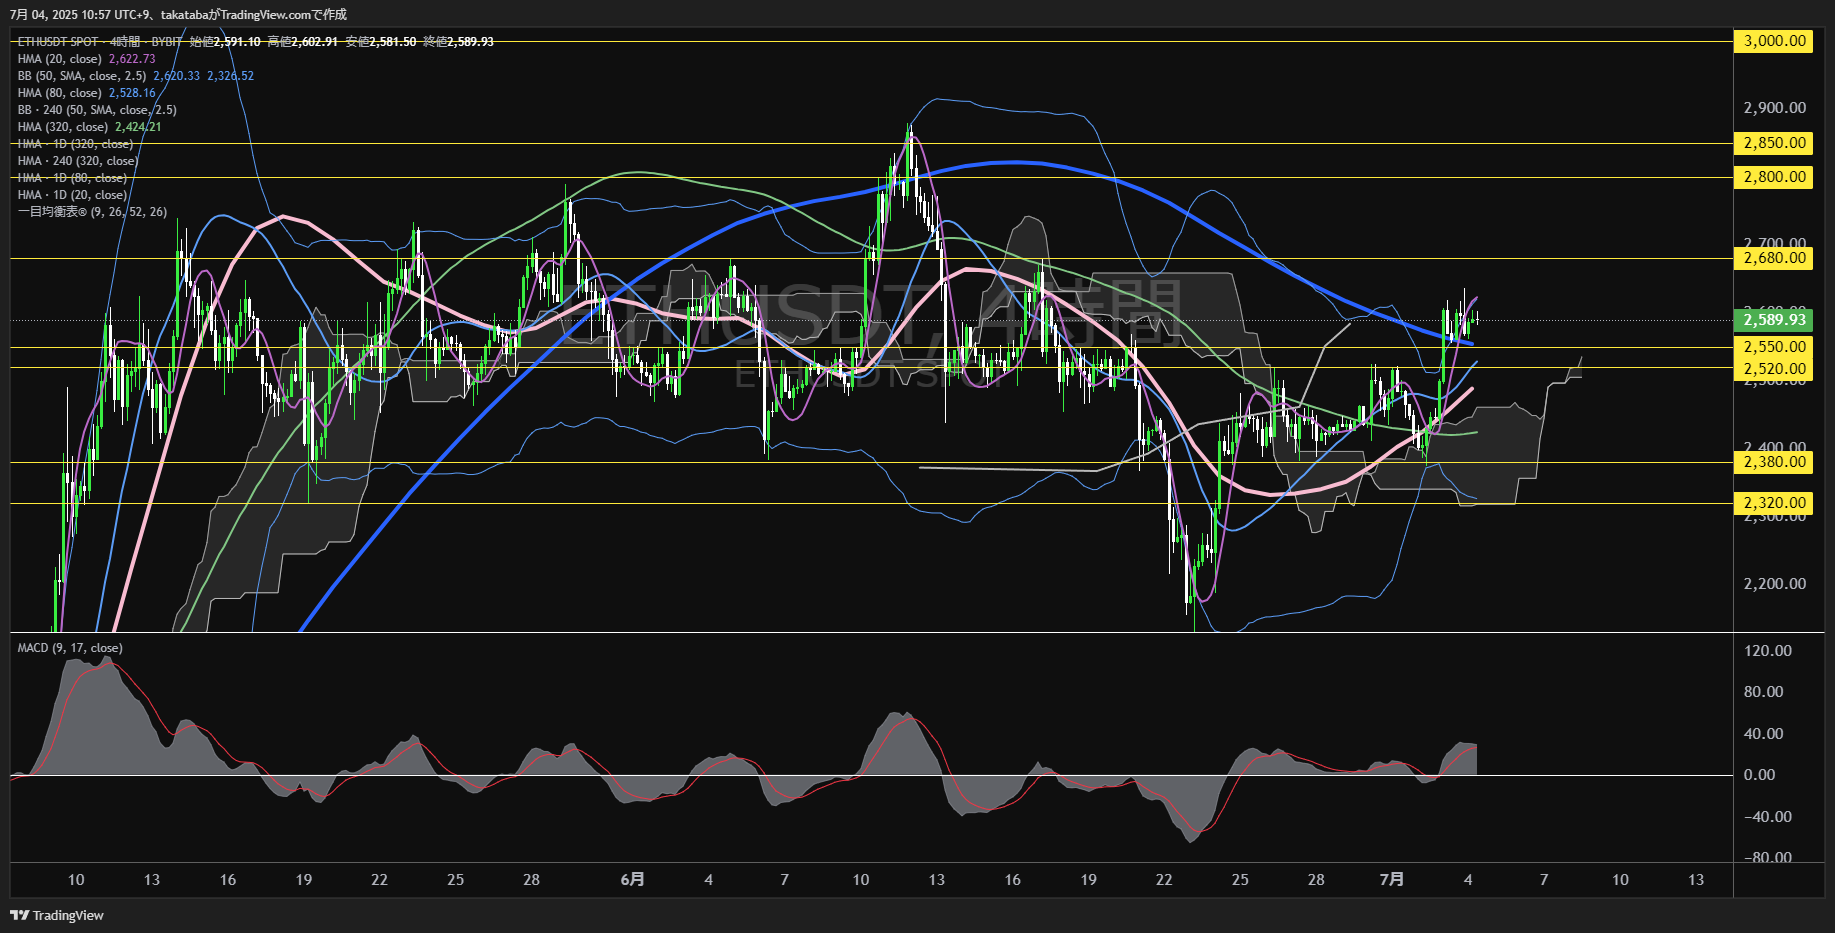
Task: Click the 3,000.00 yellow price label
Action: (x=1773, y=41)
